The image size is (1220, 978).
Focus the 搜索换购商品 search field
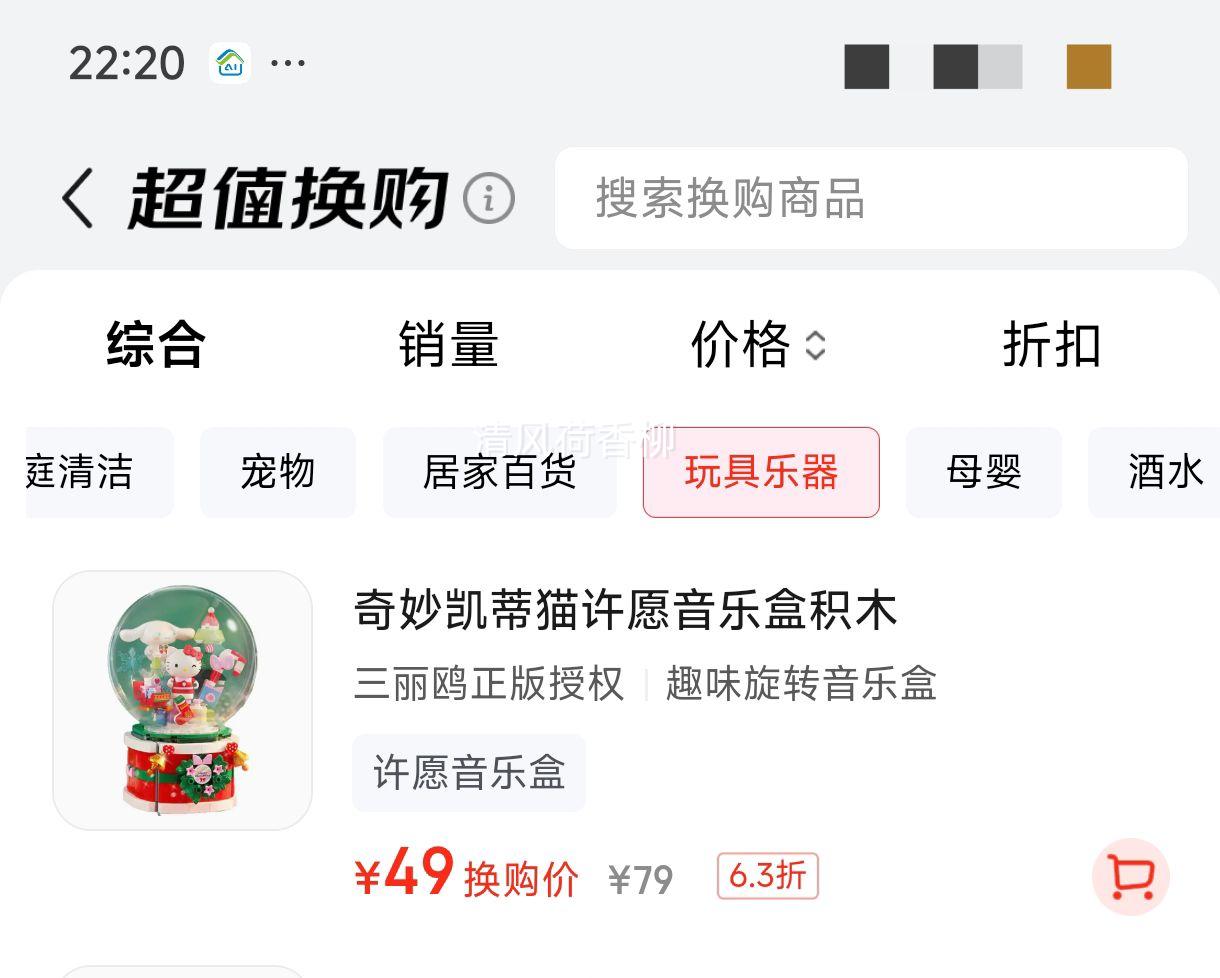[x=871, y=198]
